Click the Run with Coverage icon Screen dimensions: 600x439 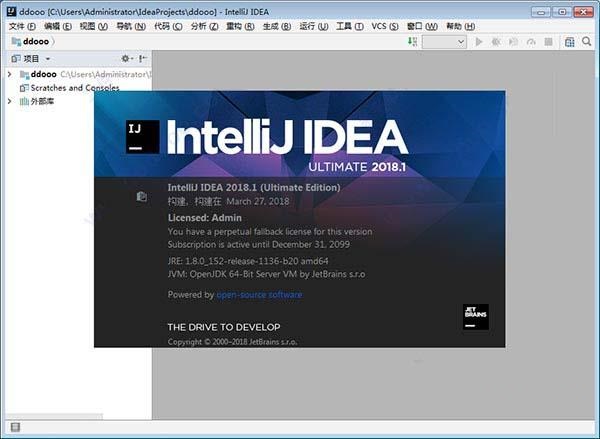(513, 42)
